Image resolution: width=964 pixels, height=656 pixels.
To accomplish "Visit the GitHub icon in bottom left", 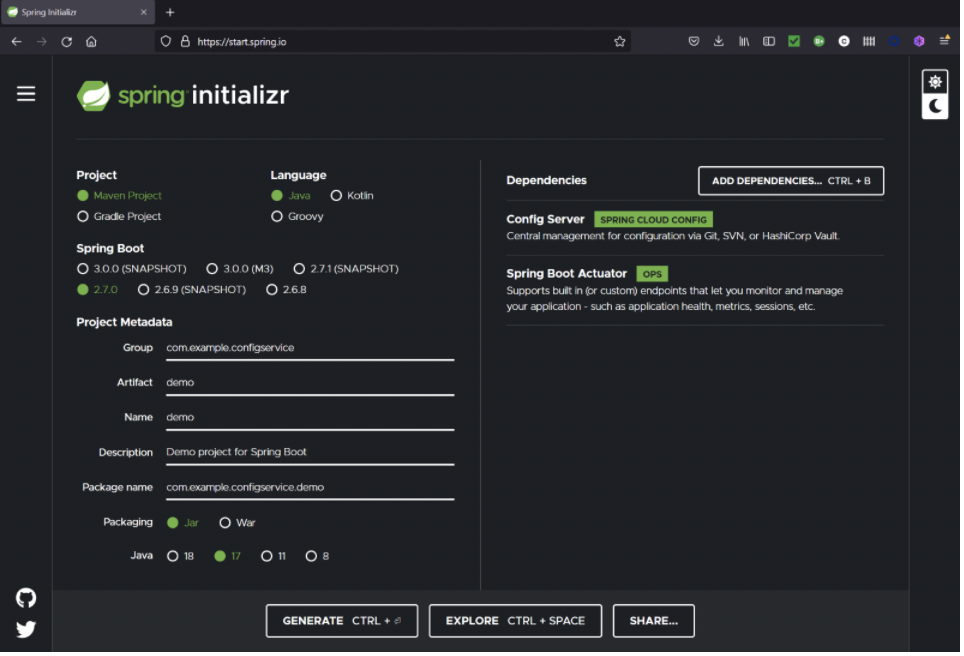I will pos(25,597).
